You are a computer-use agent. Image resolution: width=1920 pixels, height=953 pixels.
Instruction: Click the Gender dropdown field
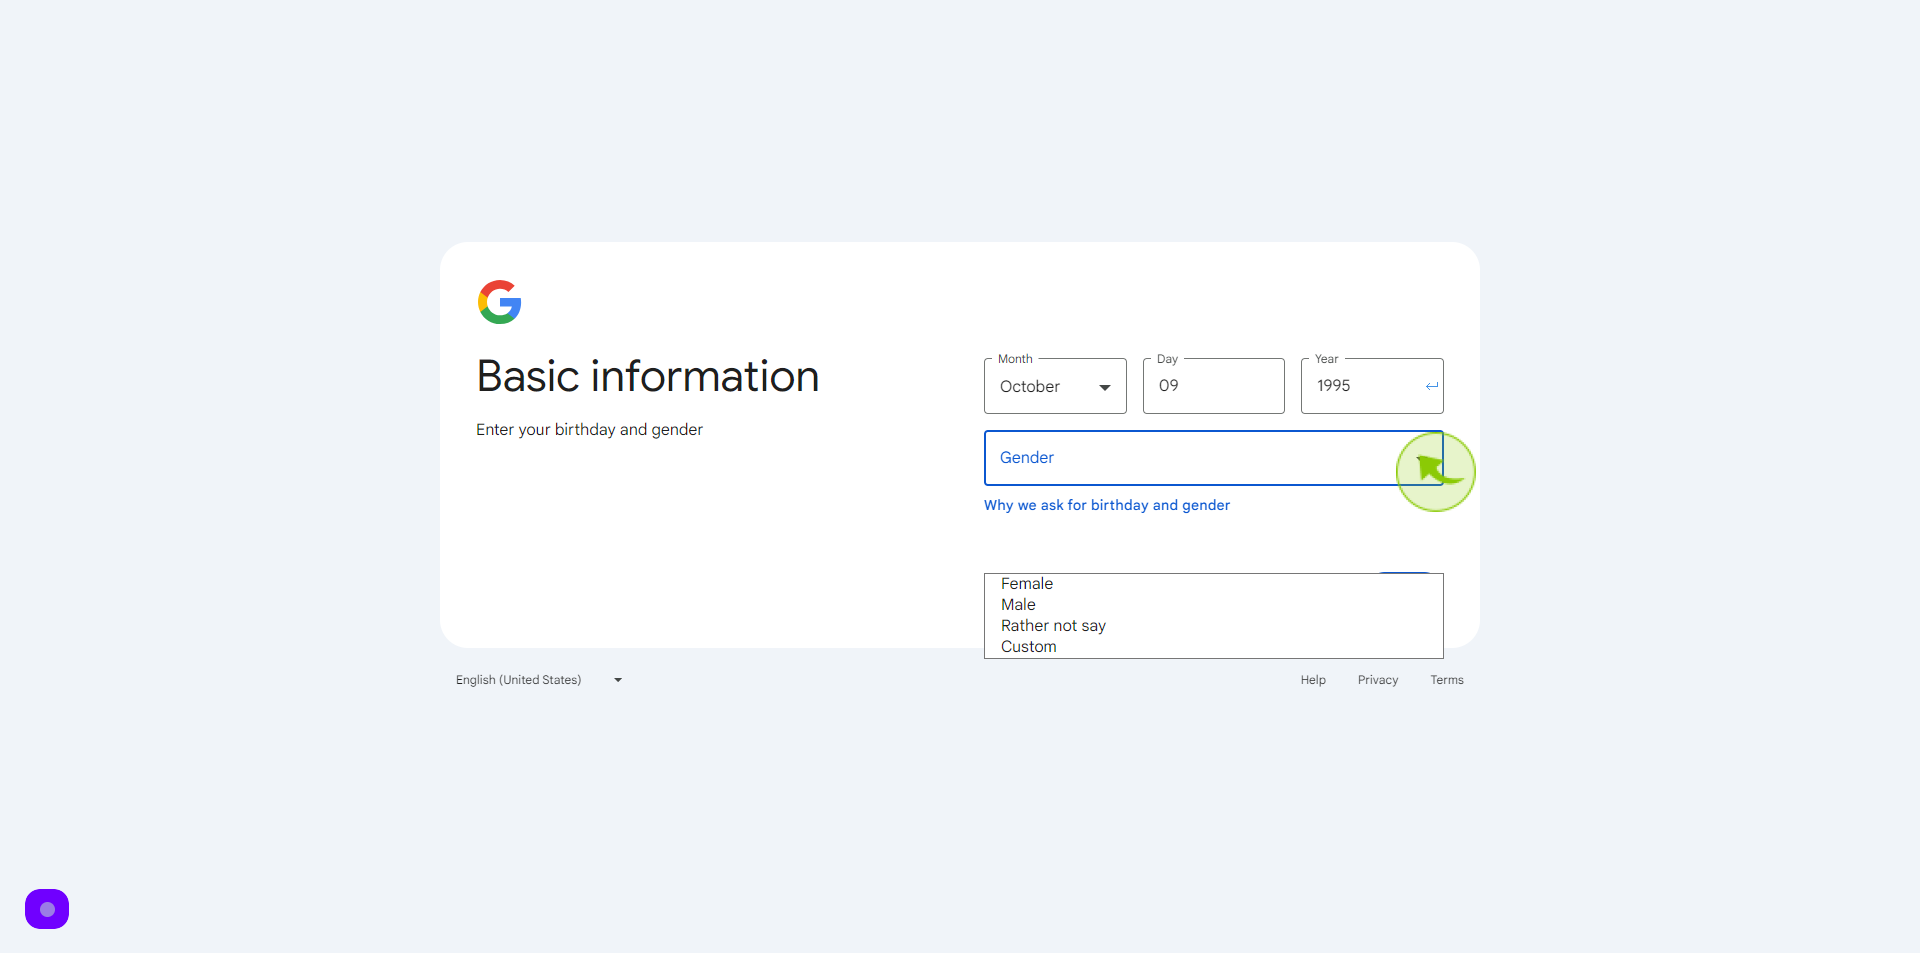pos(1214,458)
